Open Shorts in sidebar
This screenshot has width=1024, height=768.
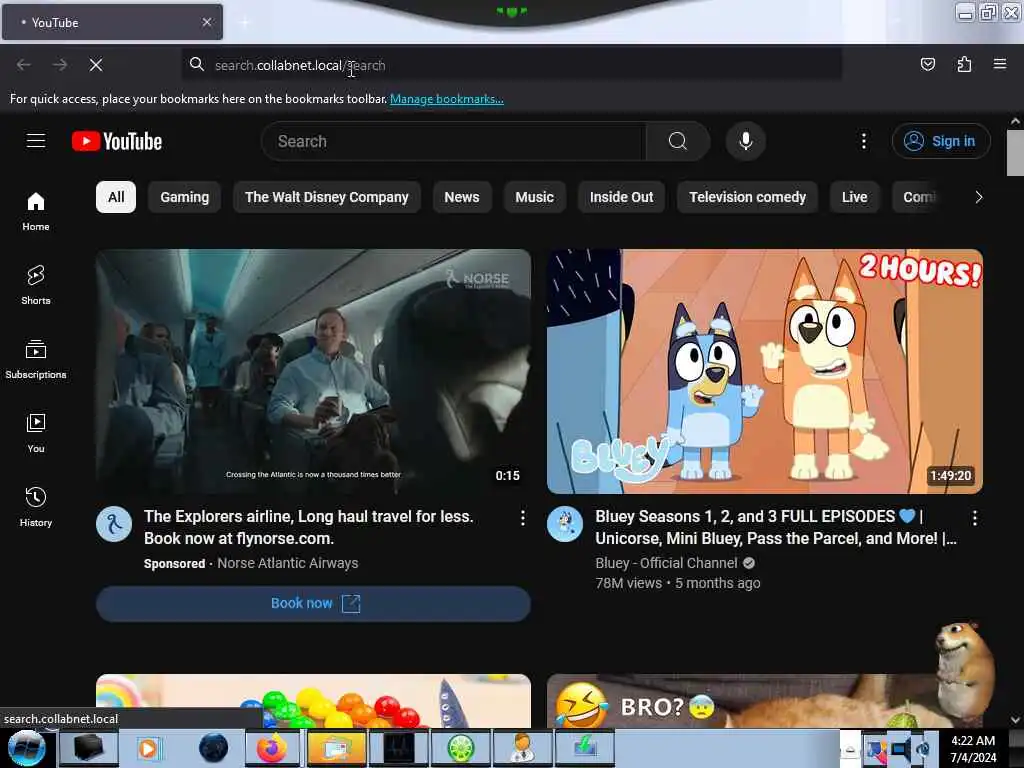click(x=36, y=285)
